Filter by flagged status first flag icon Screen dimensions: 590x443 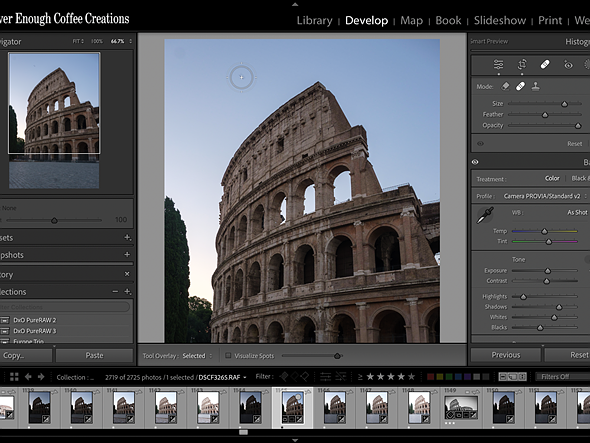(284, 376)
